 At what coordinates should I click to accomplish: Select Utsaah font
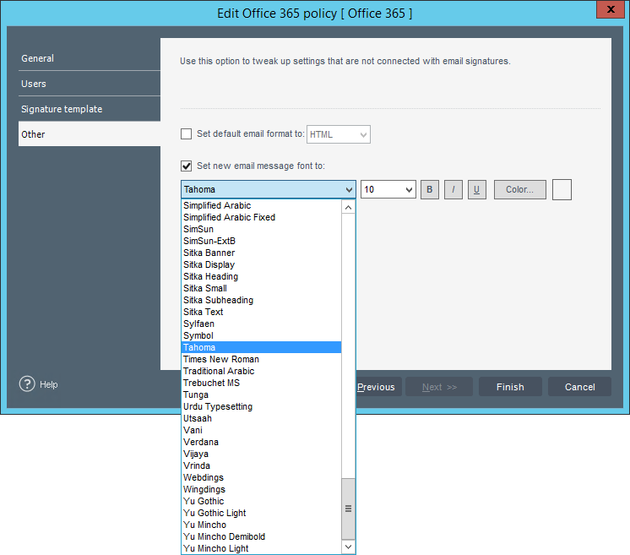pos(261,418)
